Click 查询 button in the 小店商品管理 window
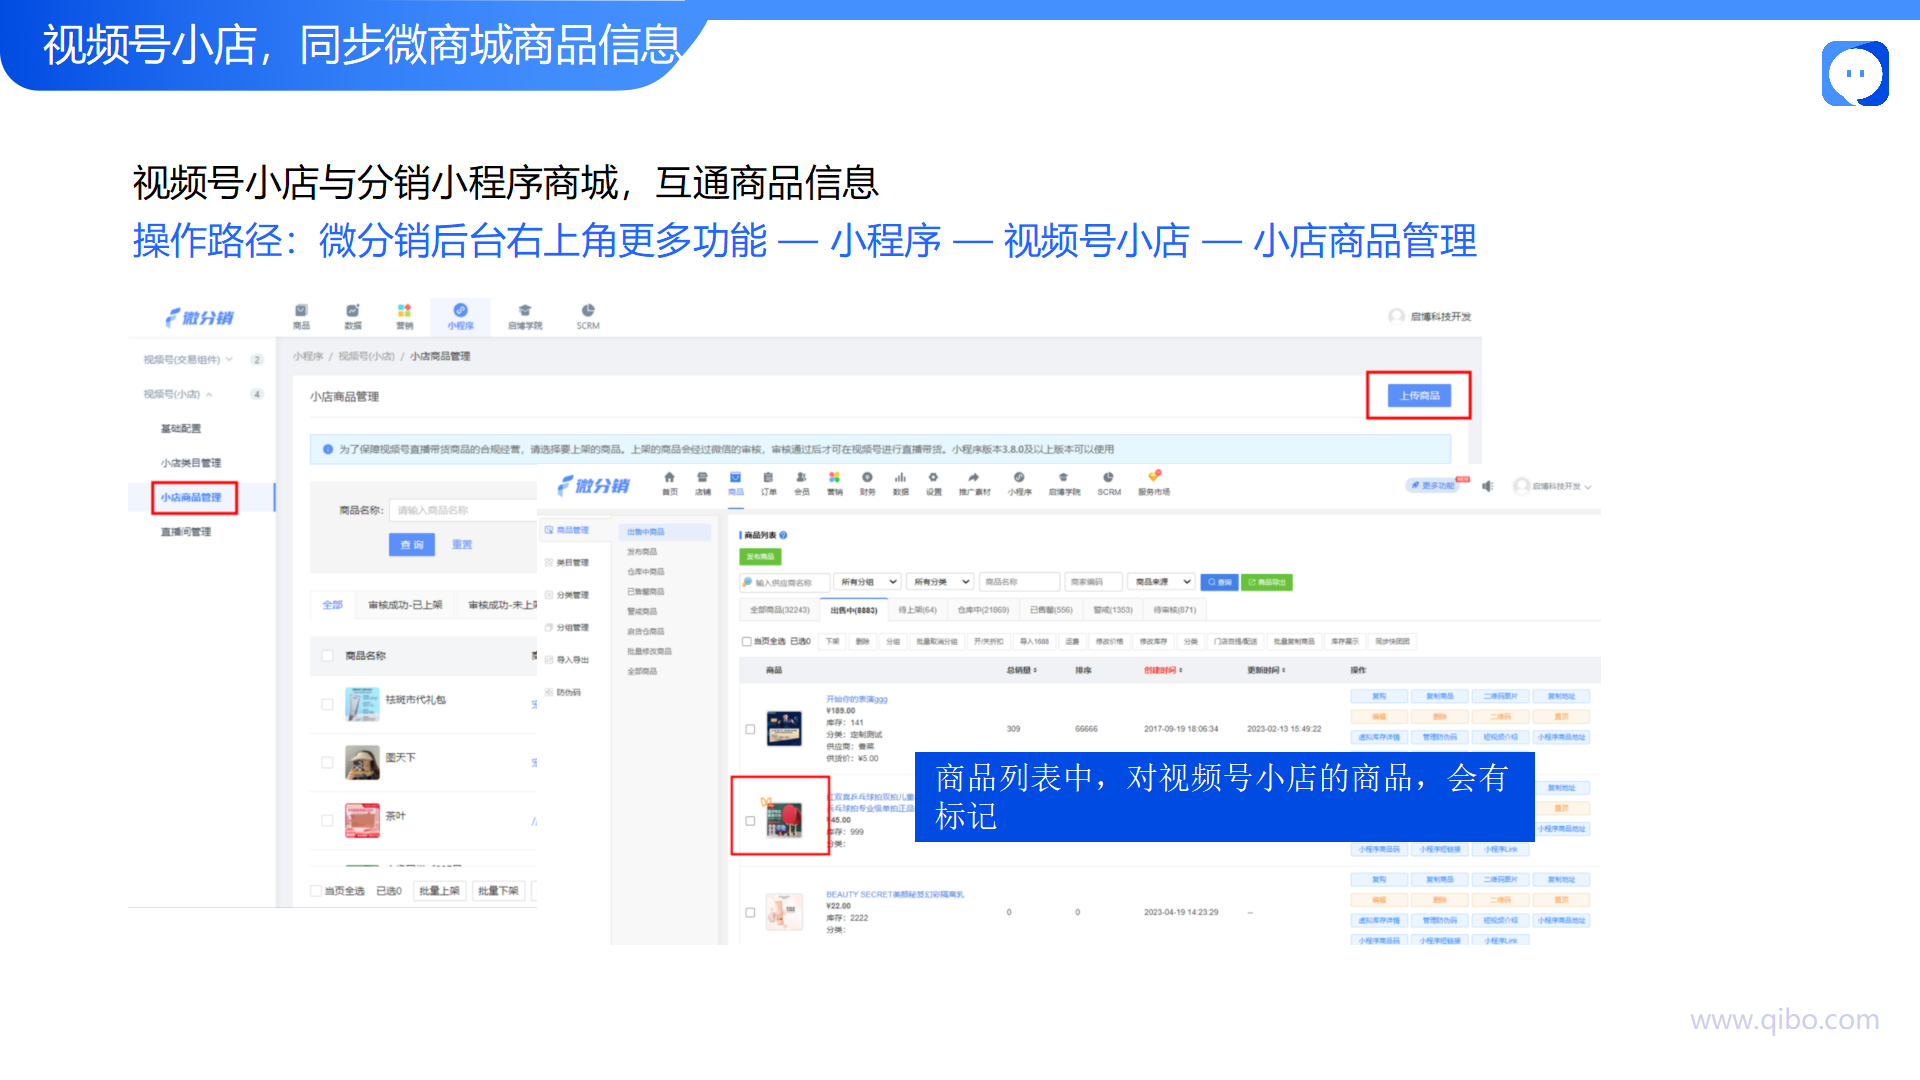 [x=412, y=545]
